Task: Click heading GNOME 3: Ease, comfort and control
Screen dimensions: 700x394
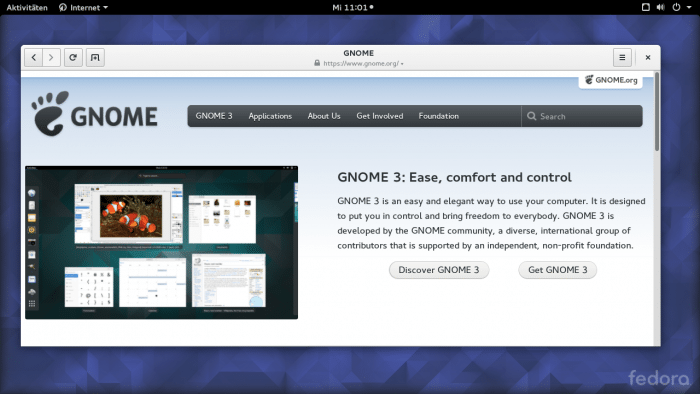Action: coord(454,177)
